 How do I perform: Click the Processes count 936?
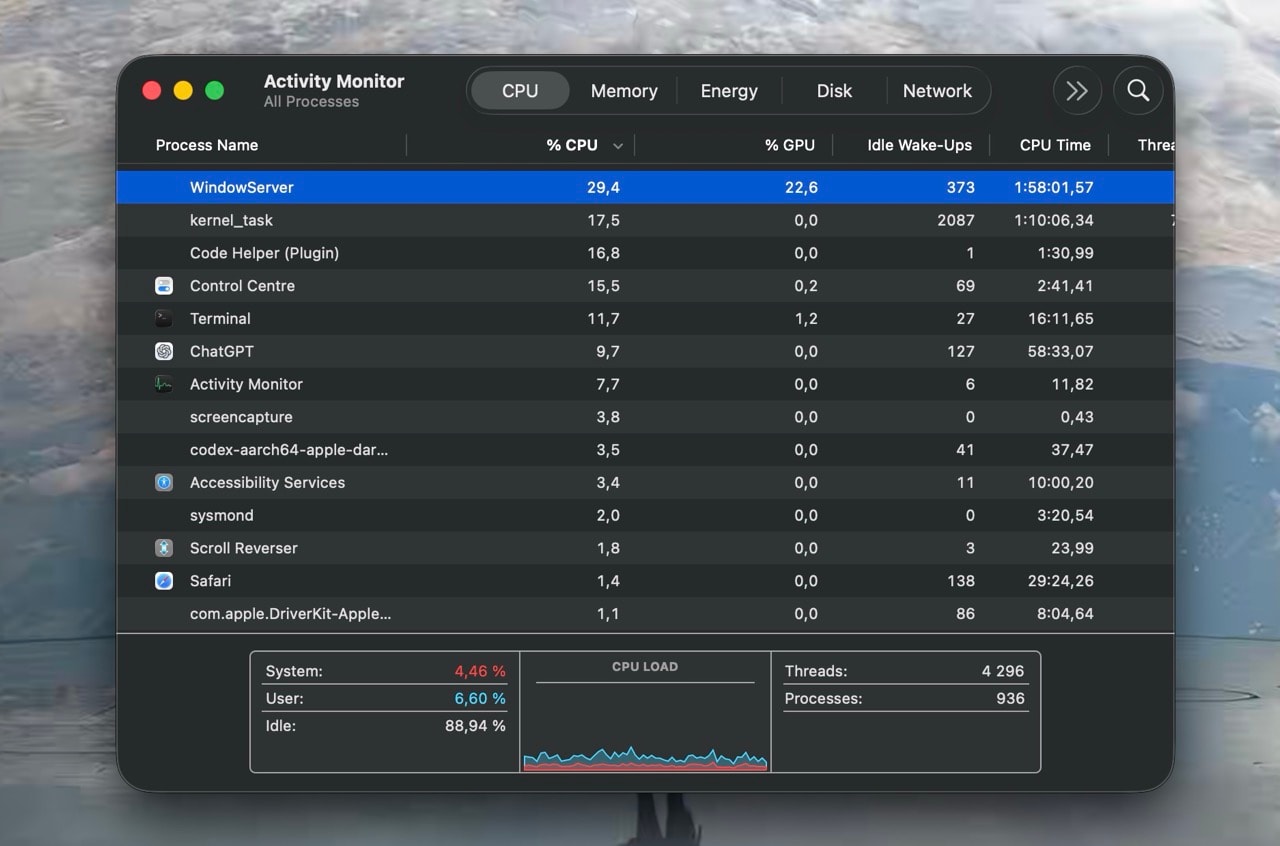coord(1010,698)
